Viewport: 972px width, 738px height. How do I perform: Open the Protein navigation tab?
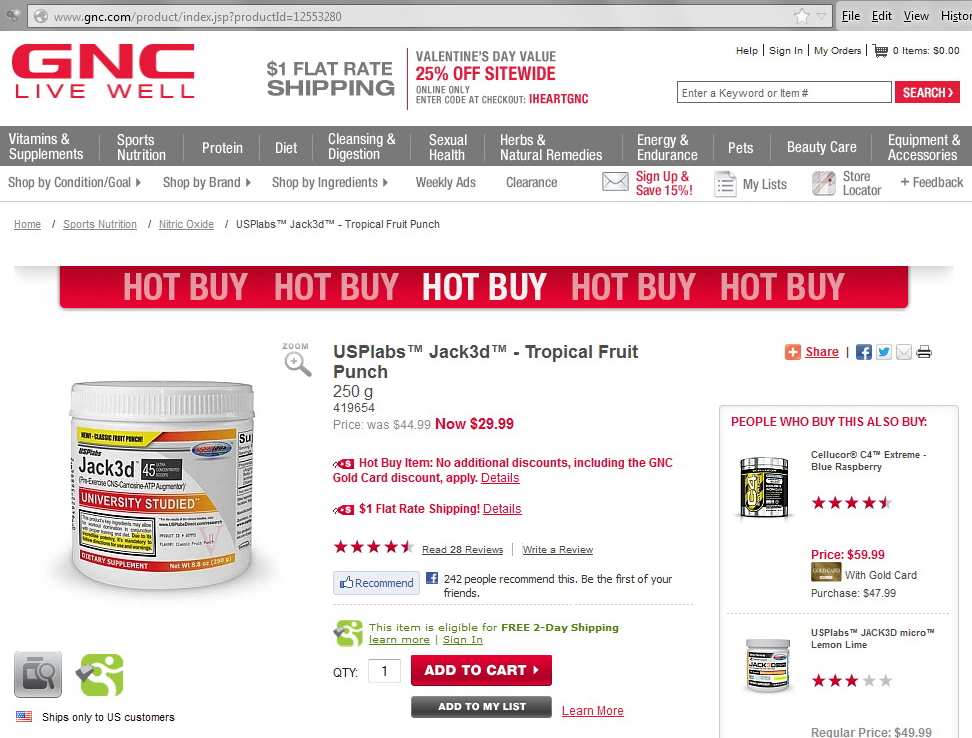tap(222, 147)
